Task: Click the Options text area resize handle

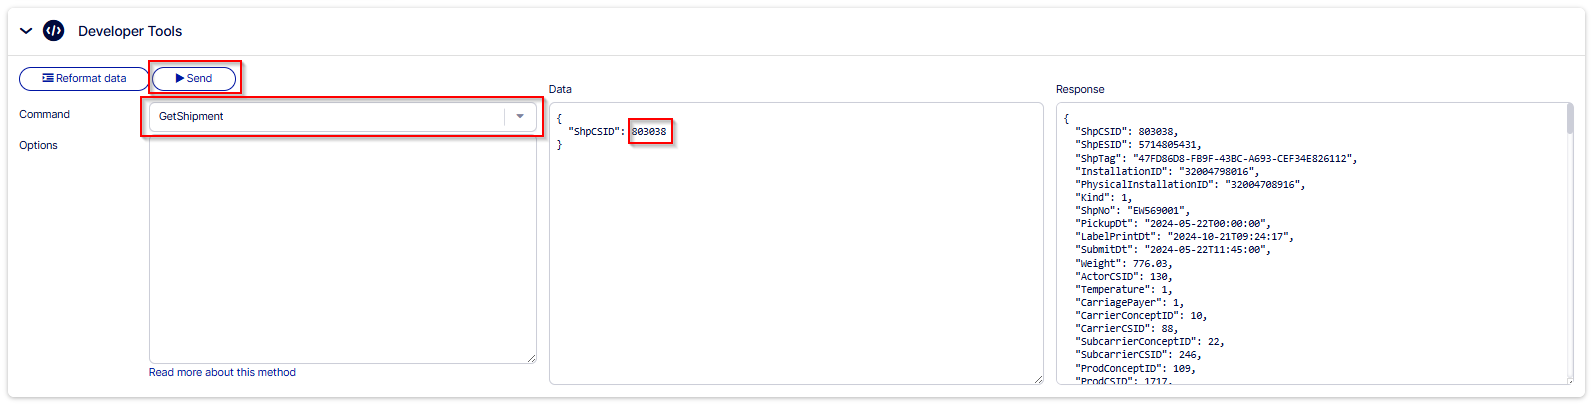Action: tap(531, 358)
